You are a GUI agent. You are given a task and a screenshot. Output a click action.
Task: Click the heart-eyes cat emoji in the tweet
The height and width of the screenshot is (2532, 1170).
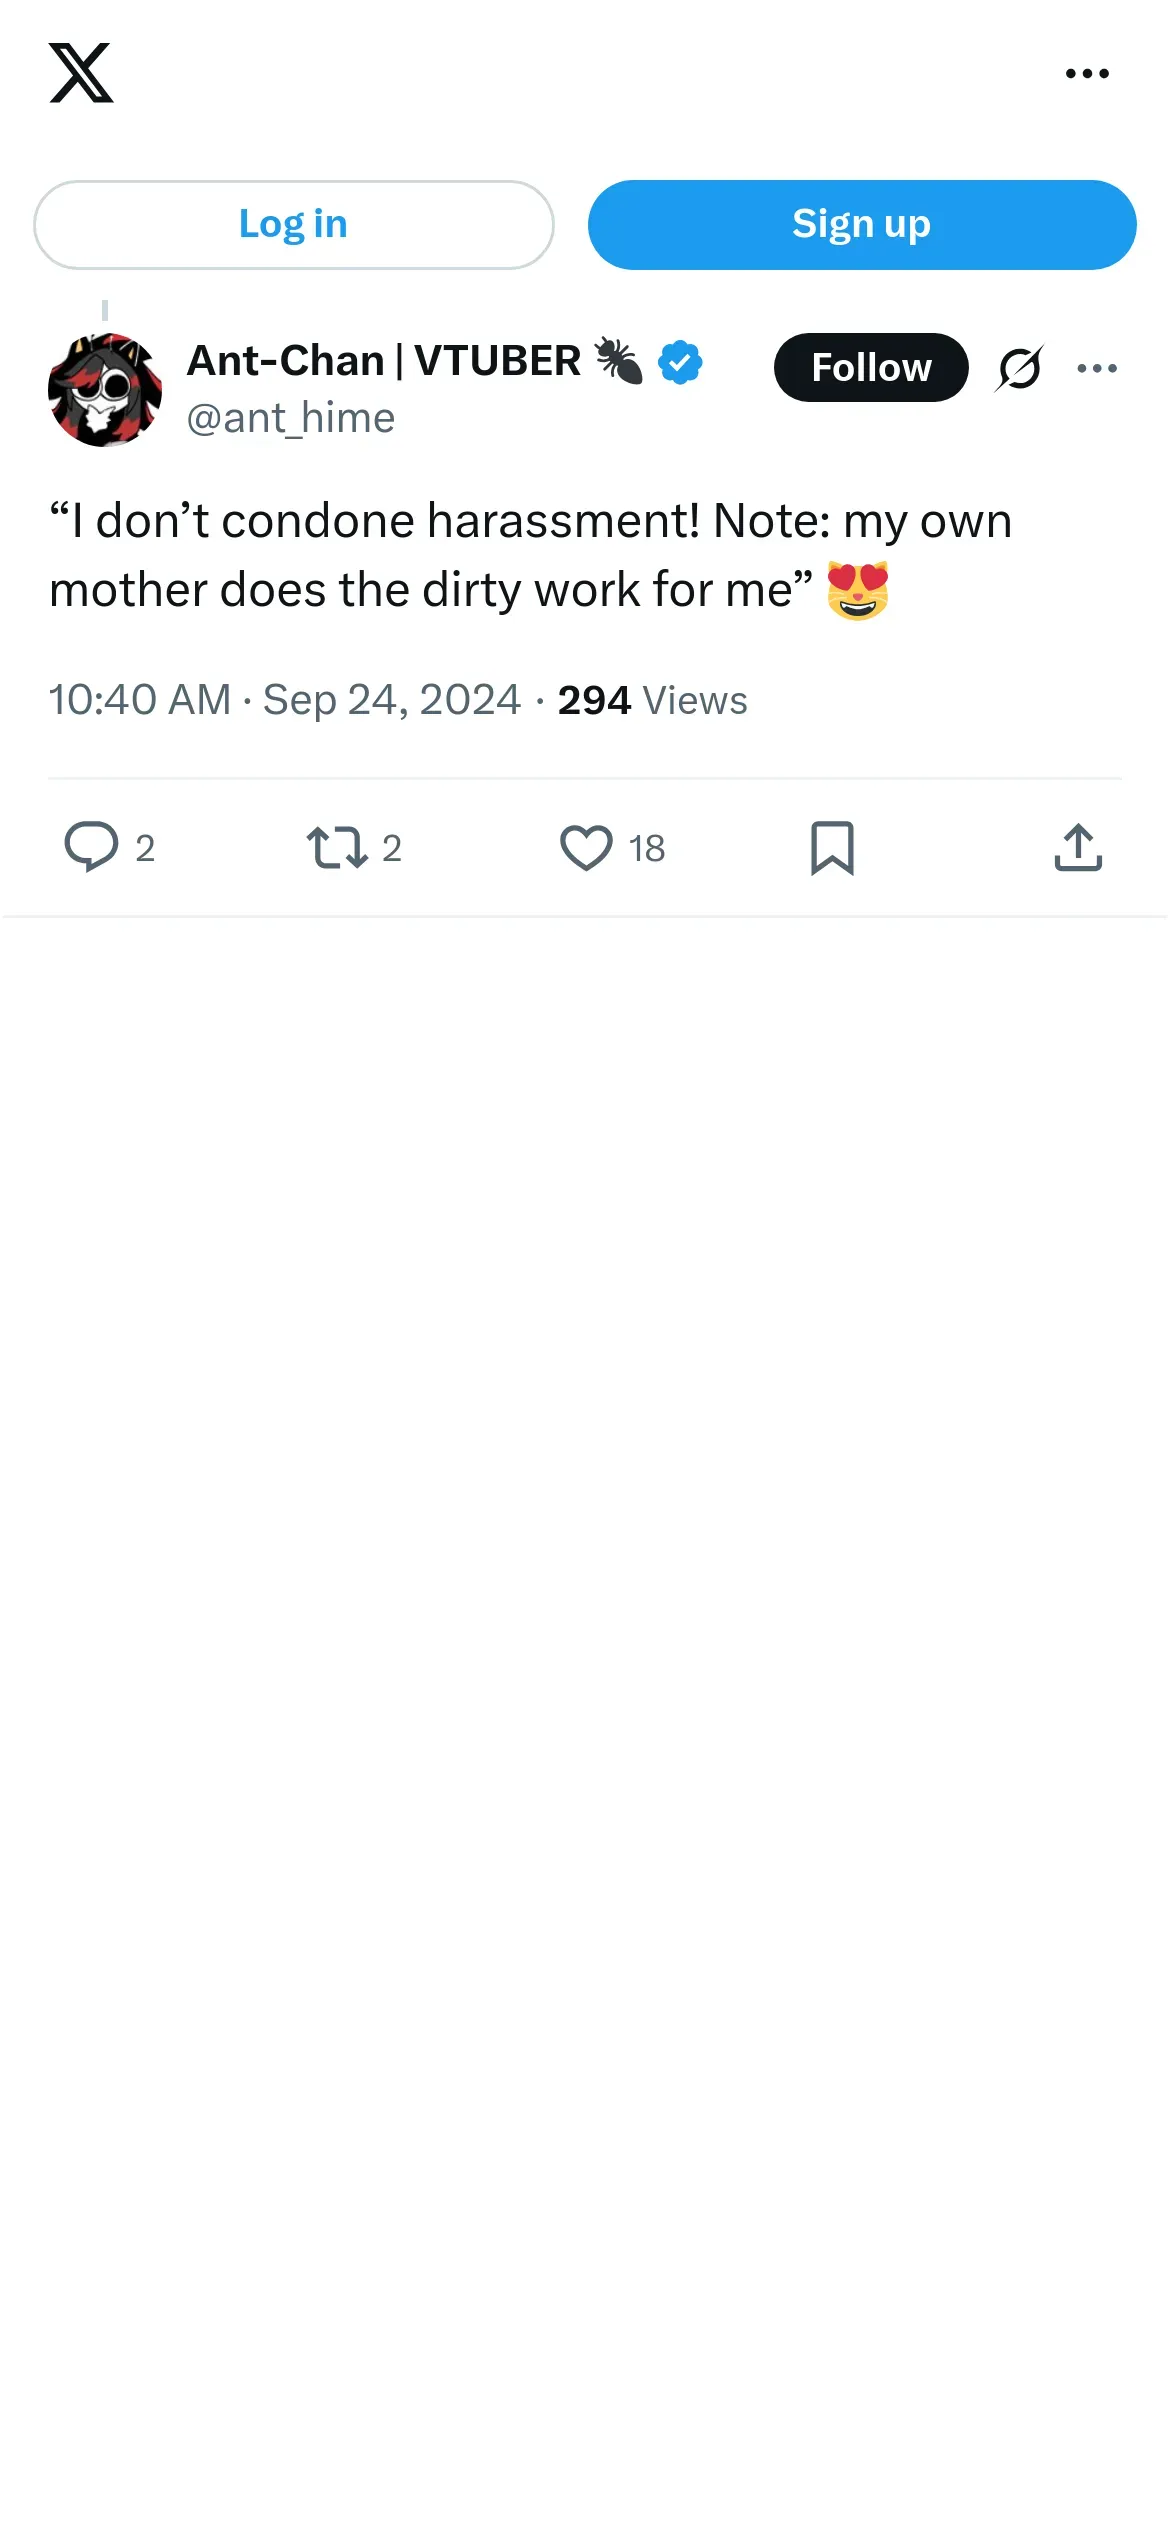coord(858,590)
